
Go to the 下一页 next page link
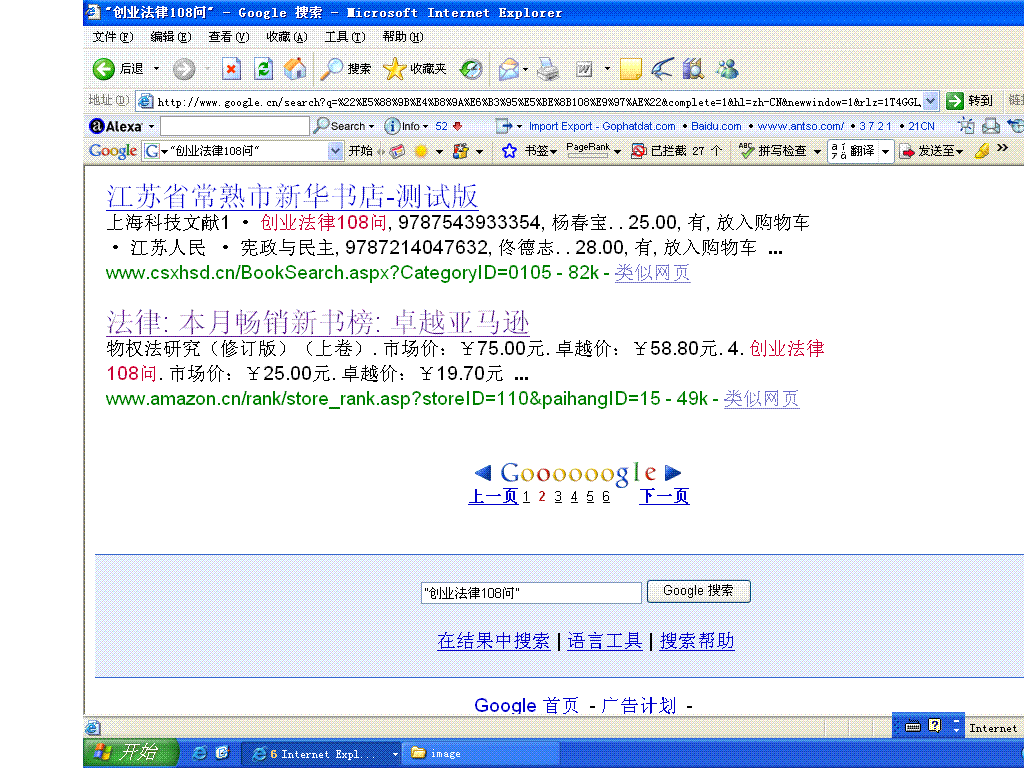[x=664, y=497]
